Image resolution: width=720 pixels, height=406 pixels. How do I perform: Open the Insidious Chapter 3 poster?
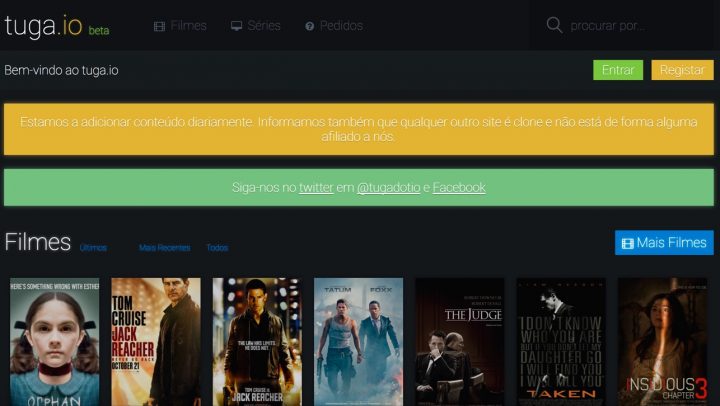[x=662, y=342]
